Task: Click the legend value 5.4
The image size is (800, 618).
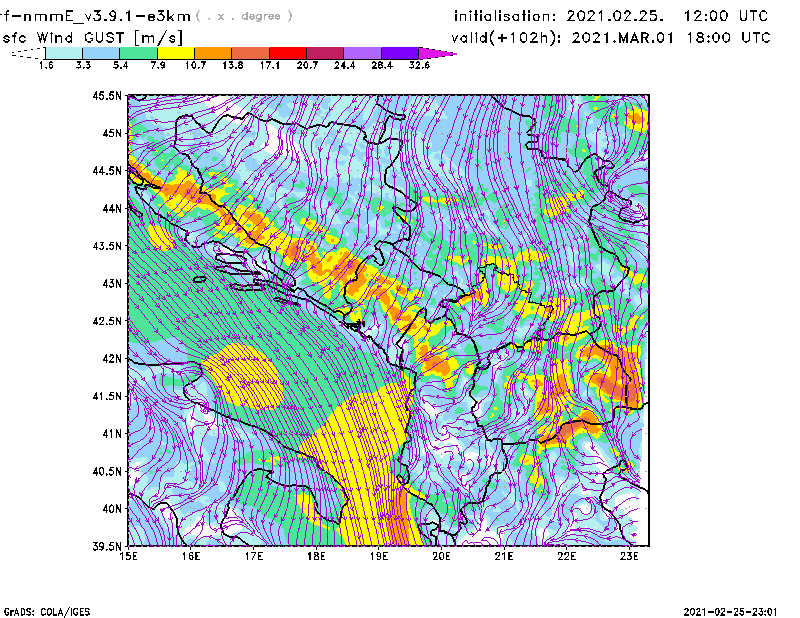Action: point(120,65)
